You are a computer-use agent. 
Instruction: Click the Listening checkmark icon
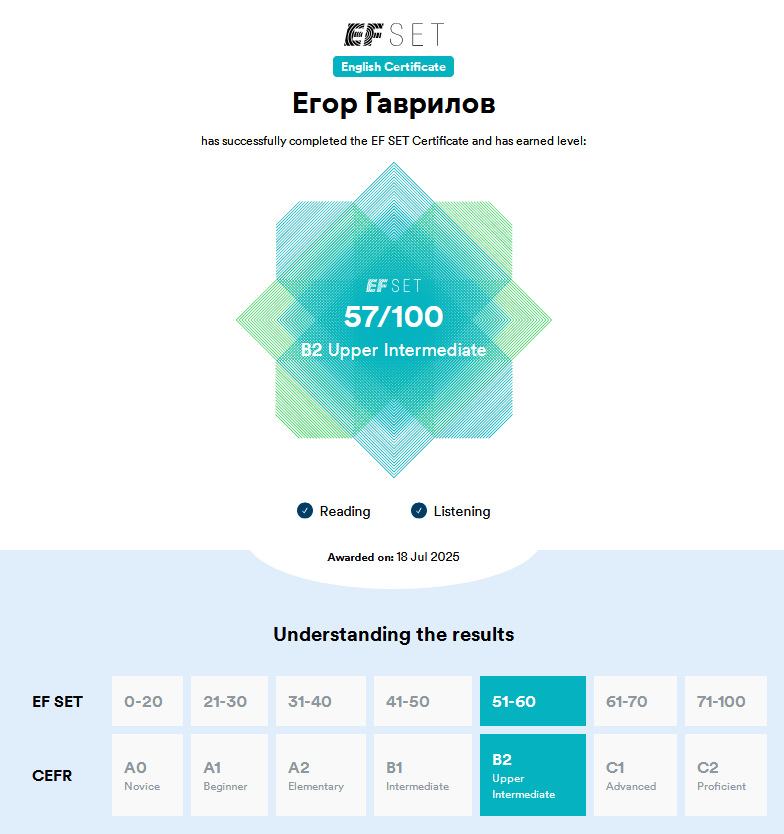[x=419, y=511]
